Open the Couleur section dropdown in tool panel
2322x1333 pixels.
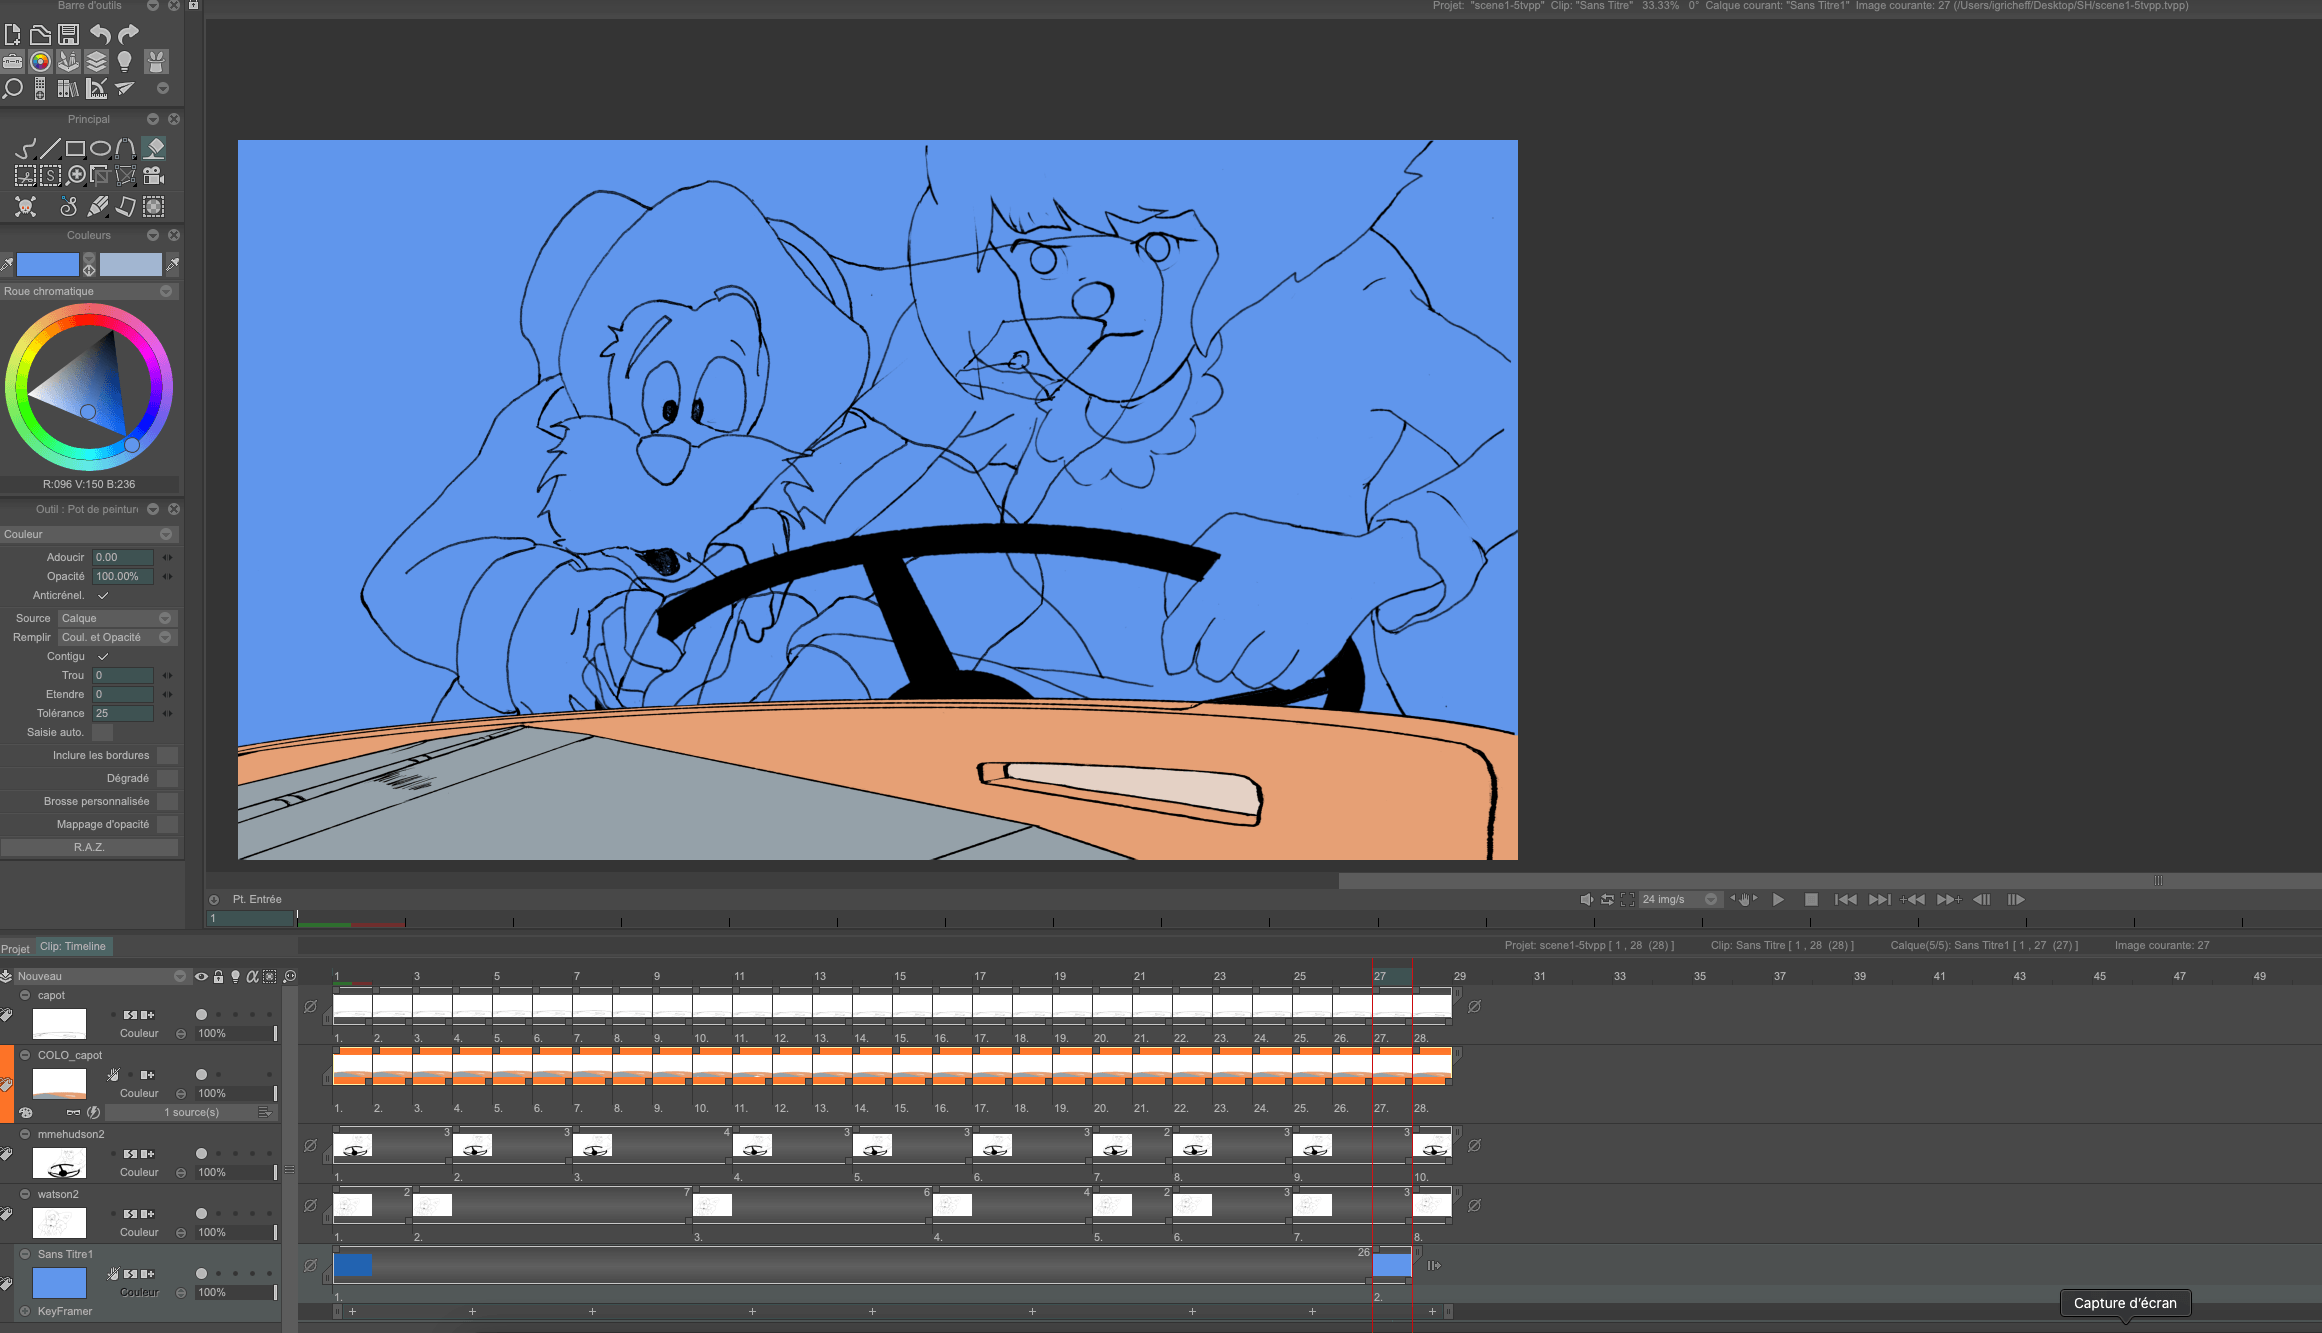(x=89, y=535)
